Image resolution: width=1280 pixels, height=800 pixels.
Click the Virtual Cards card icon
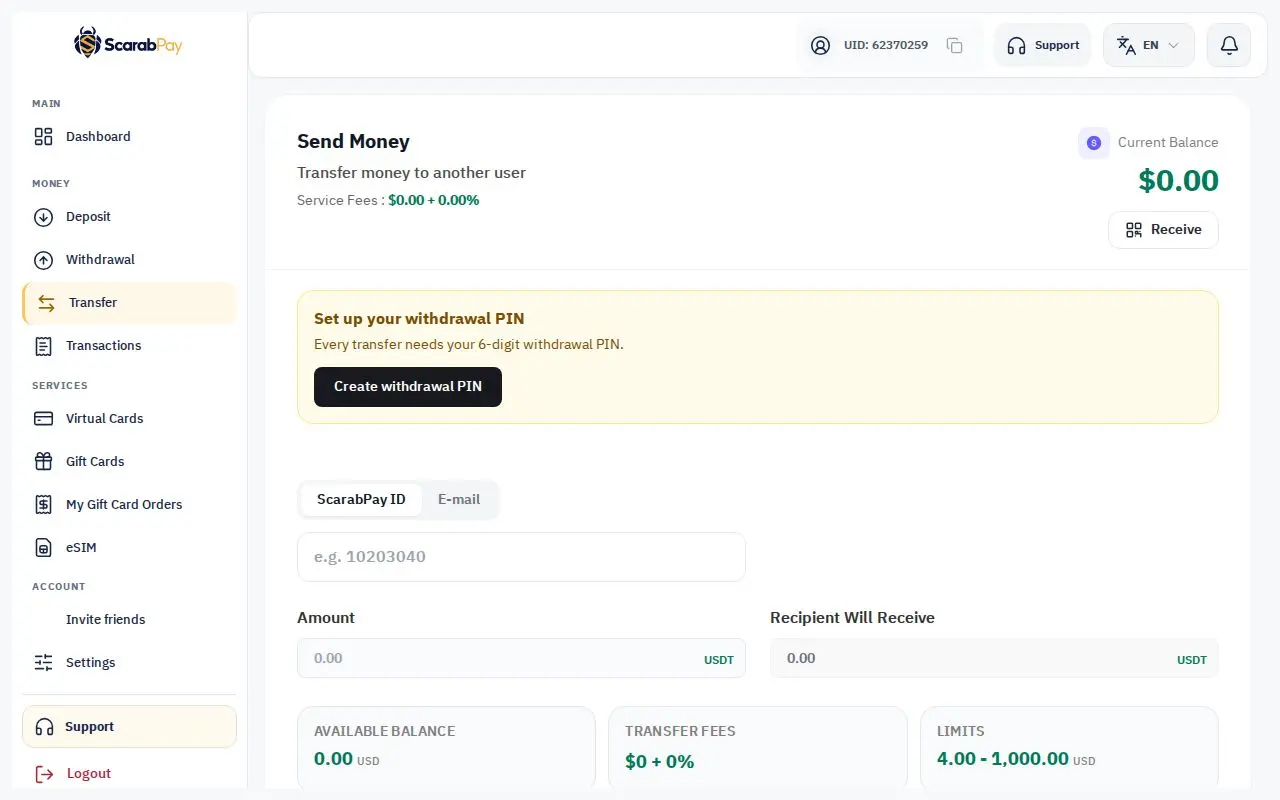43,419
